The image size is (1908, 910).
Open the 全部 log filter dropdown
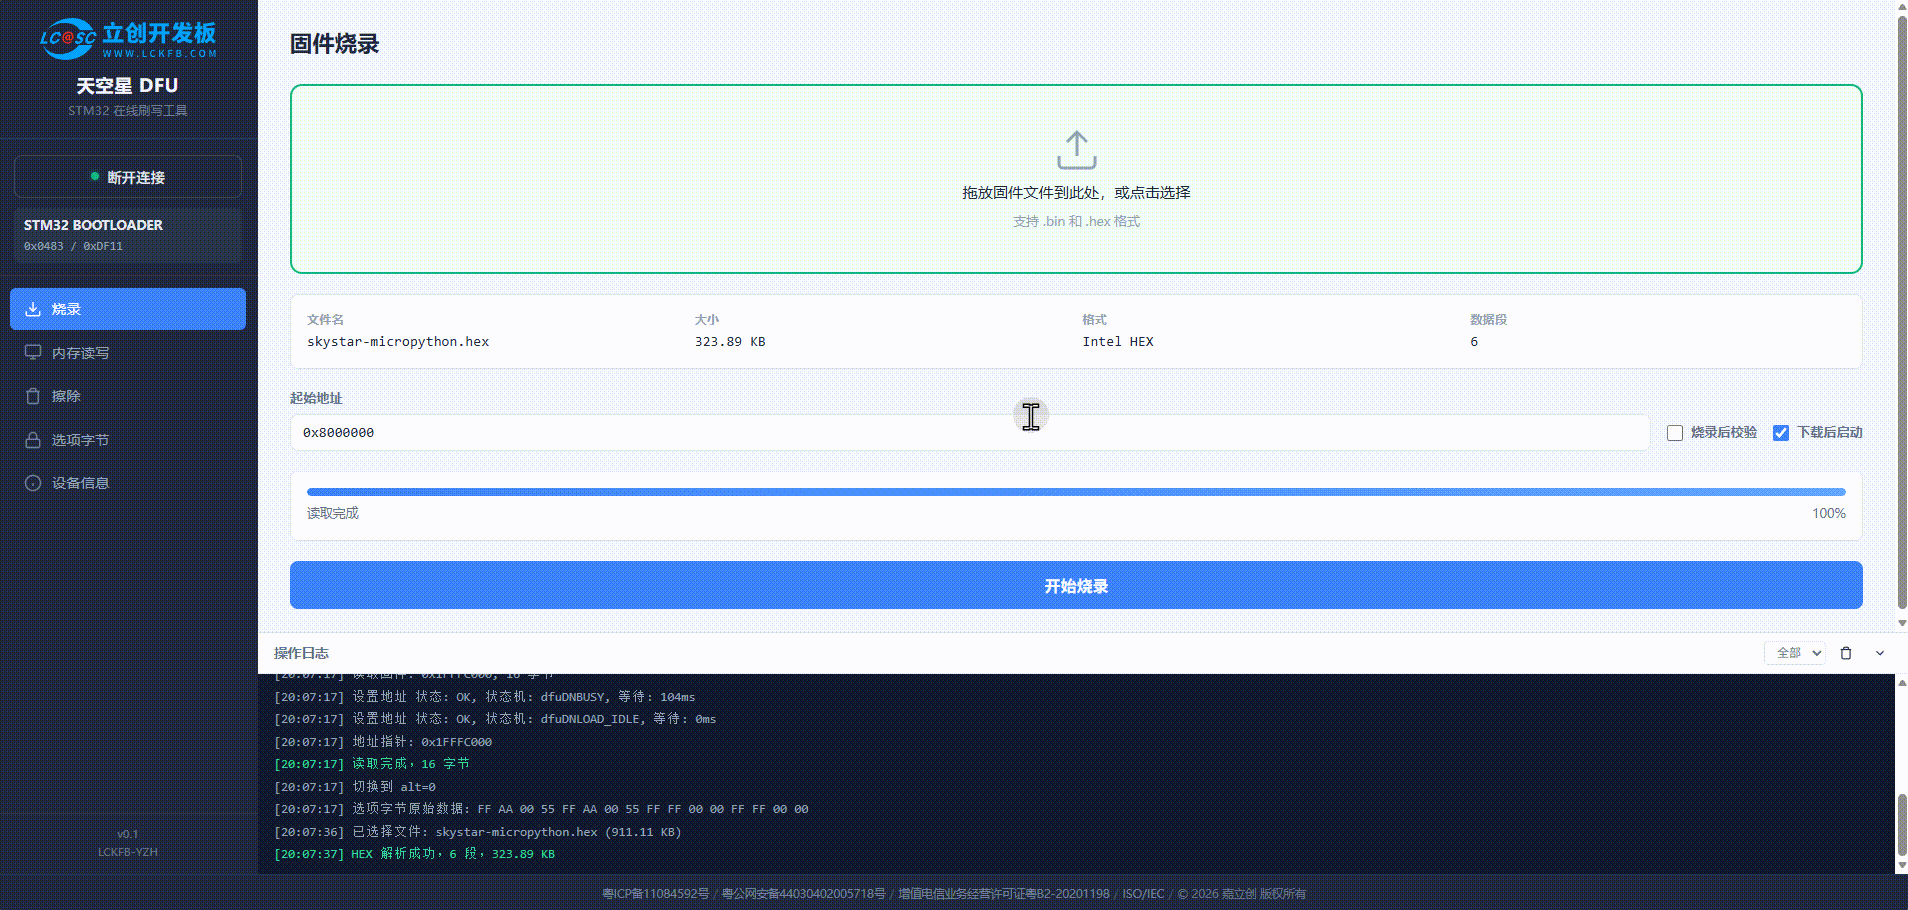tap(1795, 653)
